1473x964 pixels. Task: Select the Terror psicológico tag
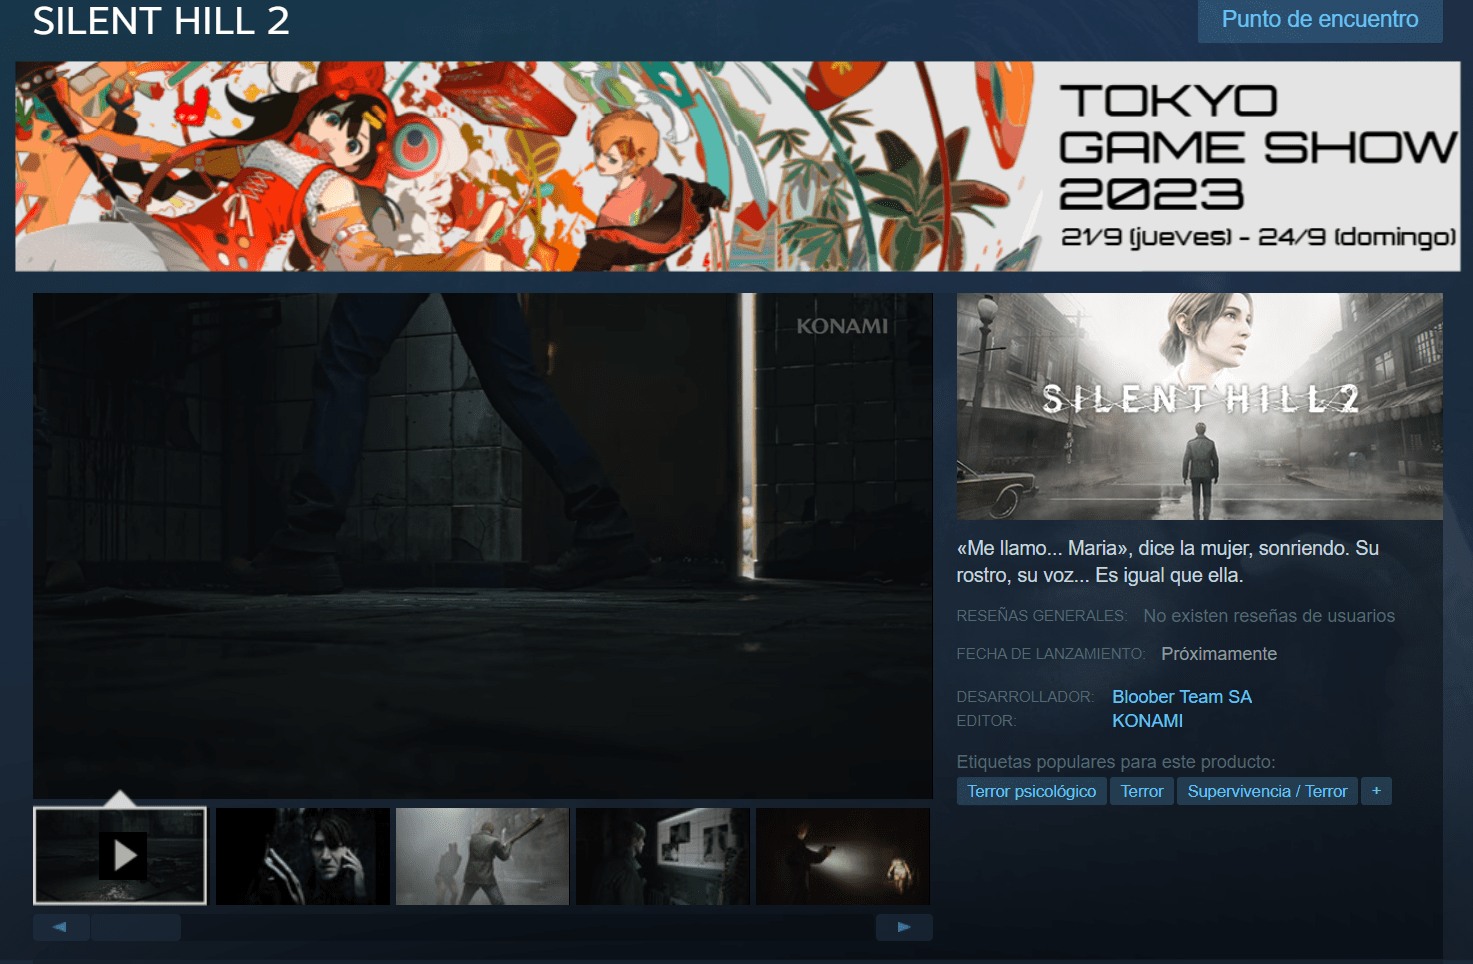click(x=1031, y=790)
